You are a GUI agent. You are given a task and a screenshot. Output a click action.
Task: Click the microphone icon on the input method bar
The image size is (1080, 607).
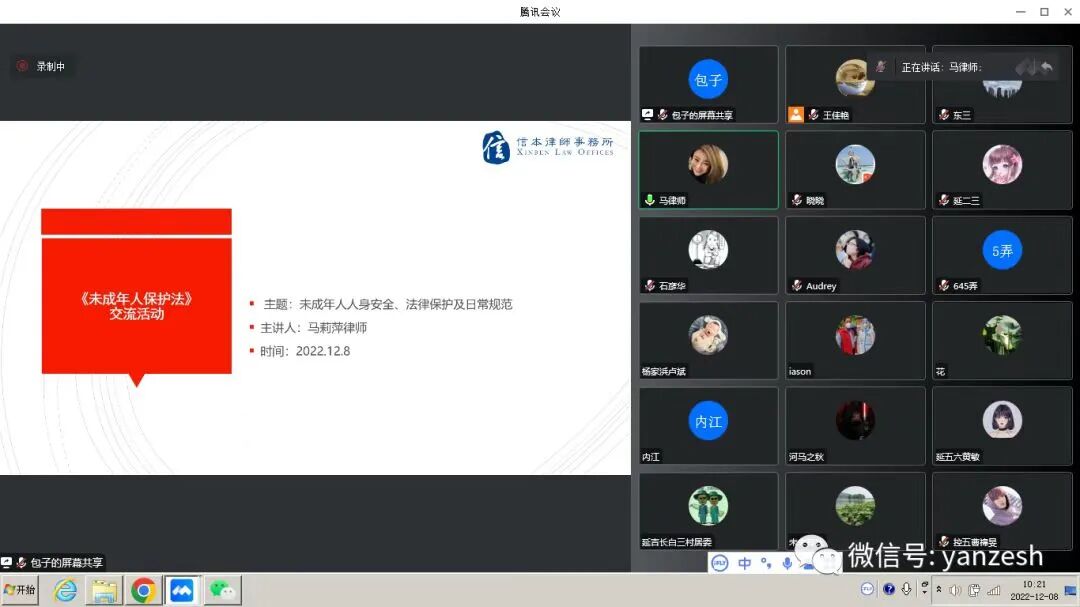[x=787, y=562]
